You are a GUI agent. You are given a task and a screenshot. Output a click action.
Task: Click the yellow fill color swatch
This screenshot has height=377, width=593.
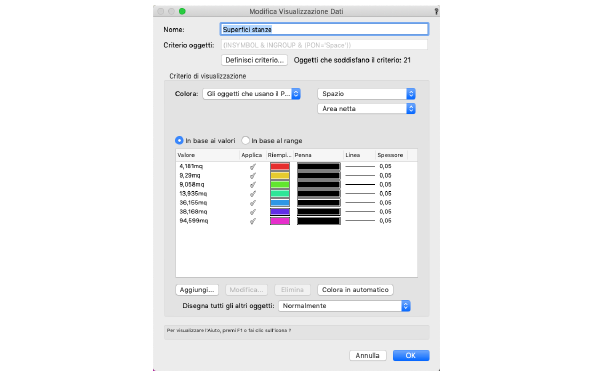coord(280,175)
